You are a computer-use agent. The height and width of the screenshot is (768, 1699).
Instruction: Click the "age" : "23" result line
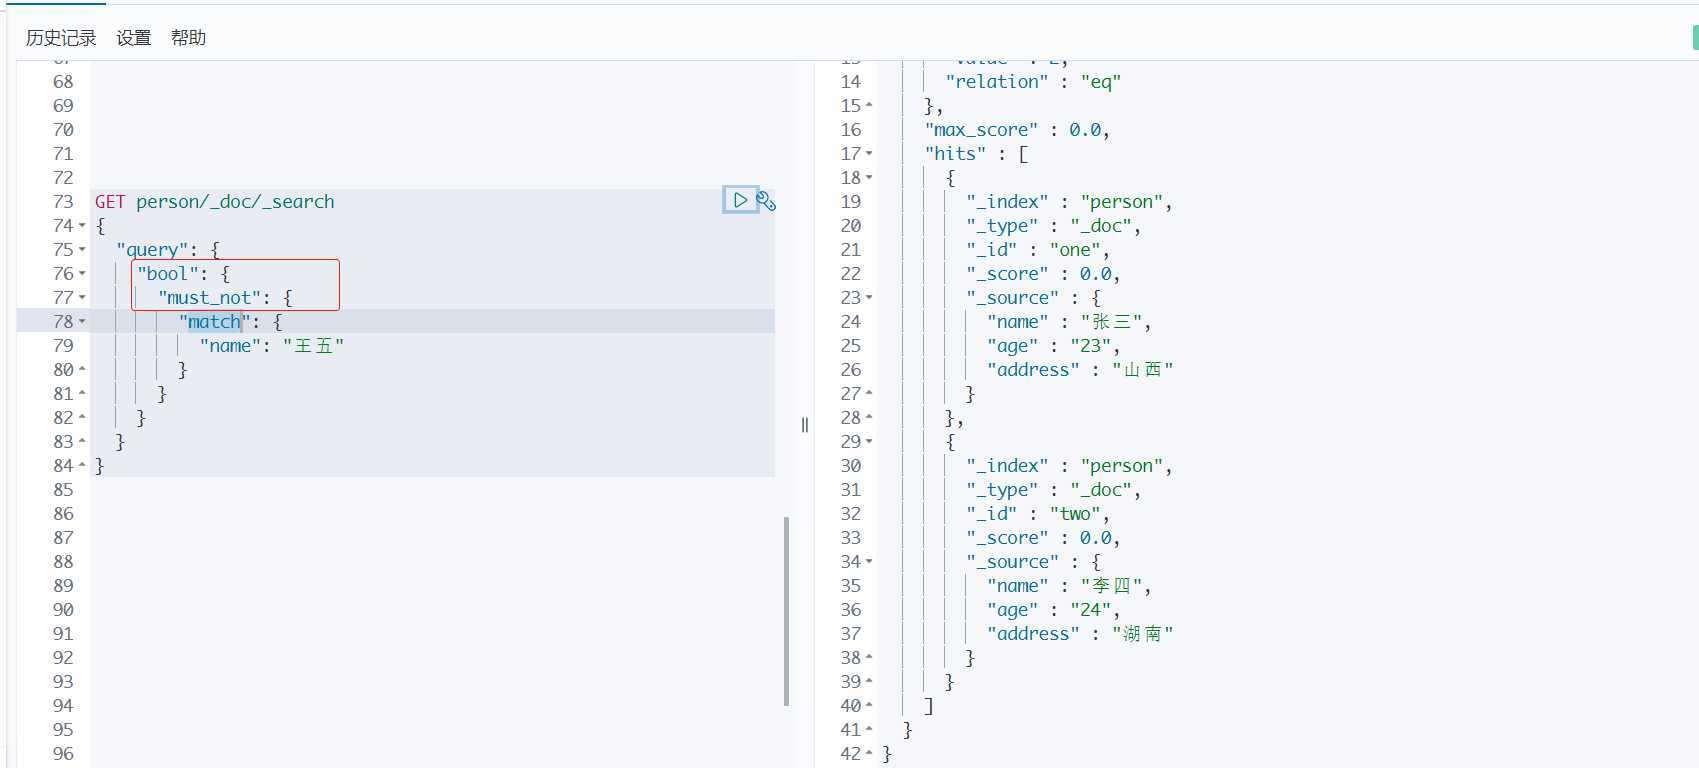click(x=1053, y=346)
